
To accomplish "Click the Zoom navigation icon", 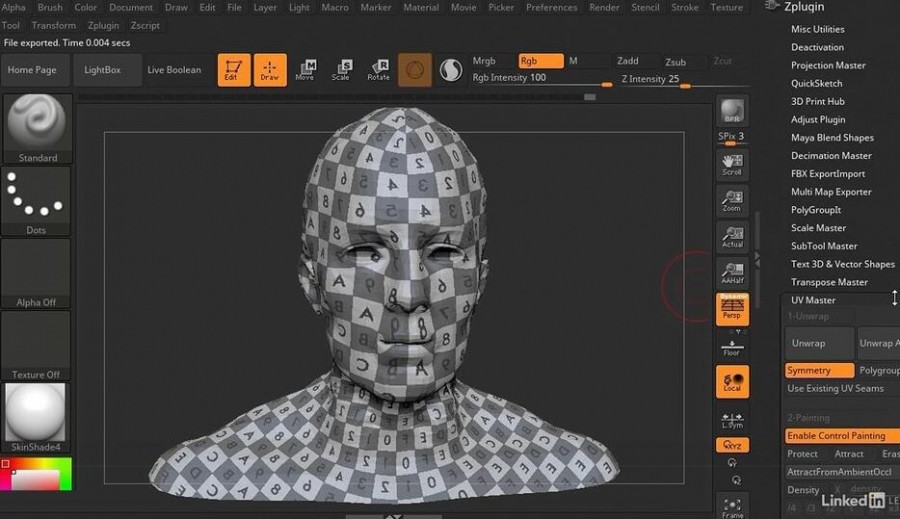I will pyautogui.click(x=732, y=201).
